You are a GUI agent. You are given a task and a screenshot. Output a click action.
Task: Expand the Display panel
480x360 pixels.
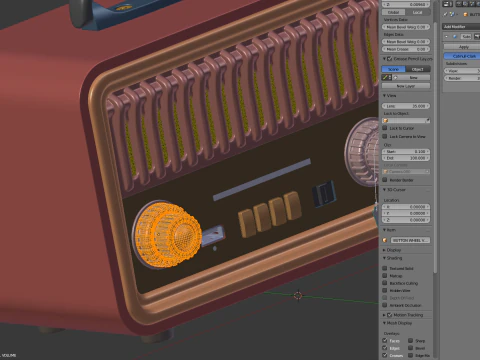pos(384,250)
